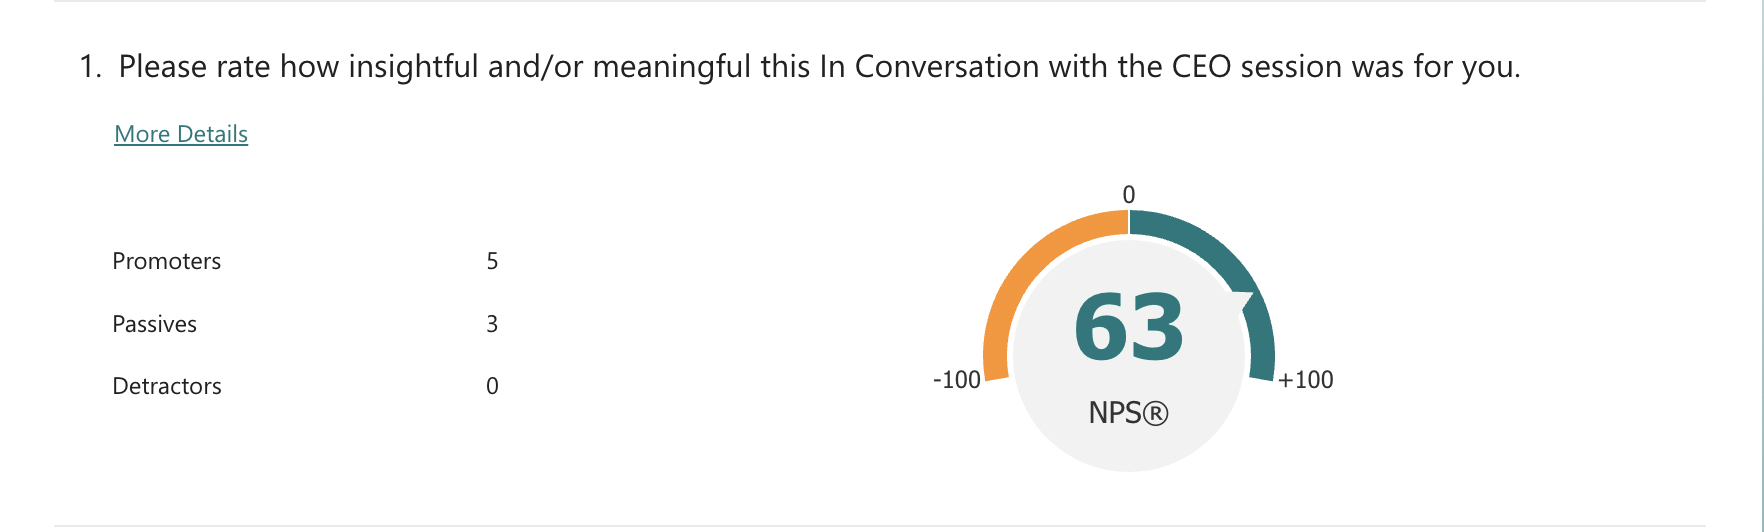Select the Promoters label
Viewport: 1764px width, 532px height.
[167, 261]
